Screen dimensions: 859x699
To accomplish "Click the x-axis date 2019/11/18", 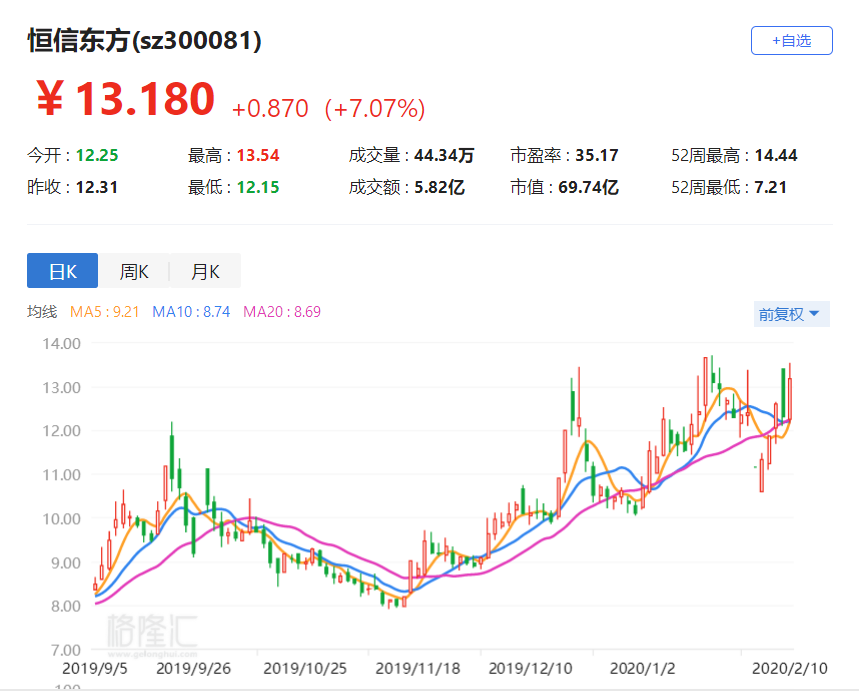I will point(418,668).
